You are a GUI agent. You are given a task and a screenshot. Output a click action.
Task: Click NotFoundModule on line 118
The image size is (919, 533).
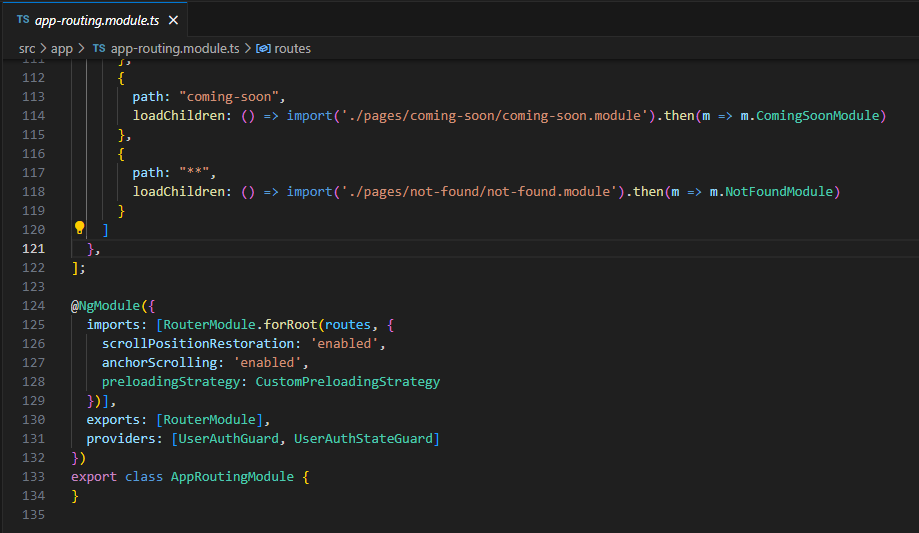(x=779, y=192)
